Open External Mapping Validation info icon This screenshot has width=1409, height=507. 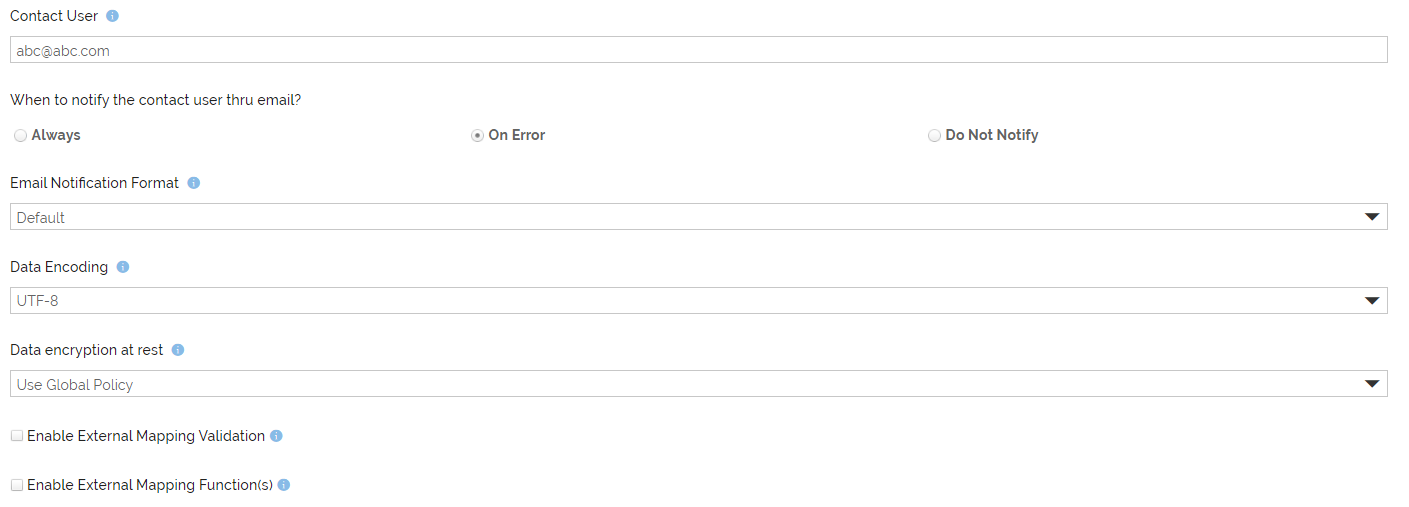(x=277, y=436)
